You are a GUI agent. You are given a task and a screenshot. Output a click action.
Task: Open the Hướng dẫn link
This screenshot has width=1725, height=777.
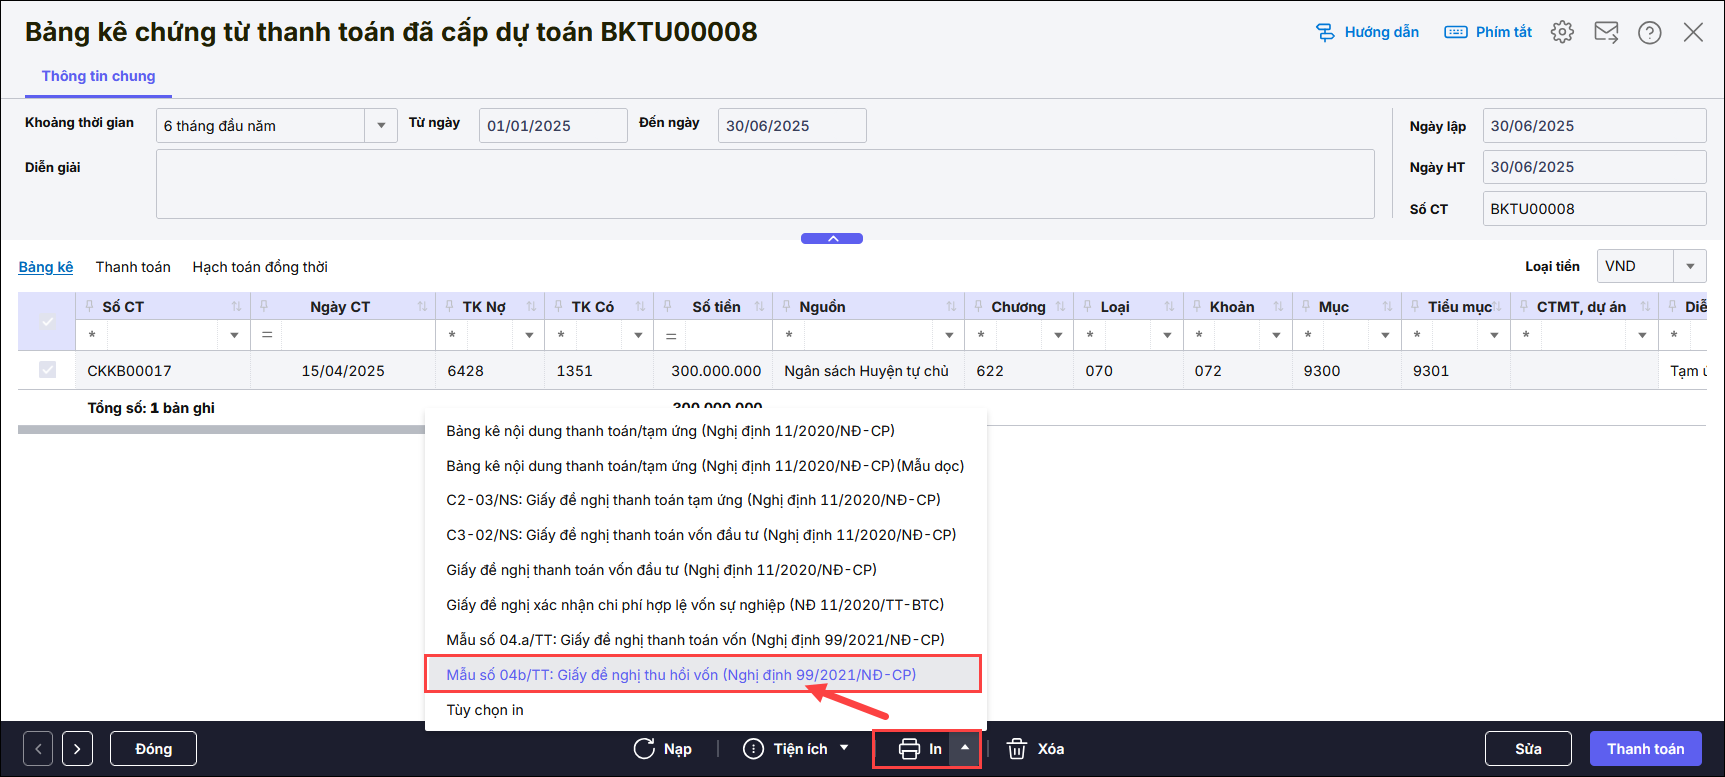click(x=1381, y=32)
